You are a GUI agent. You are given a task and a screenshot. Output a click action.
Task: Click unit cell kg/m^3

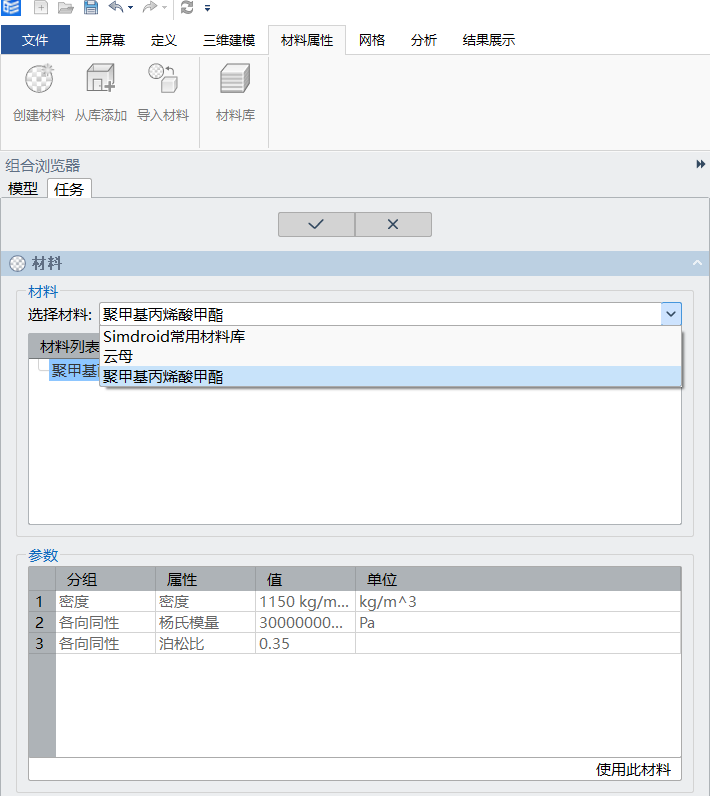[518, 602]
